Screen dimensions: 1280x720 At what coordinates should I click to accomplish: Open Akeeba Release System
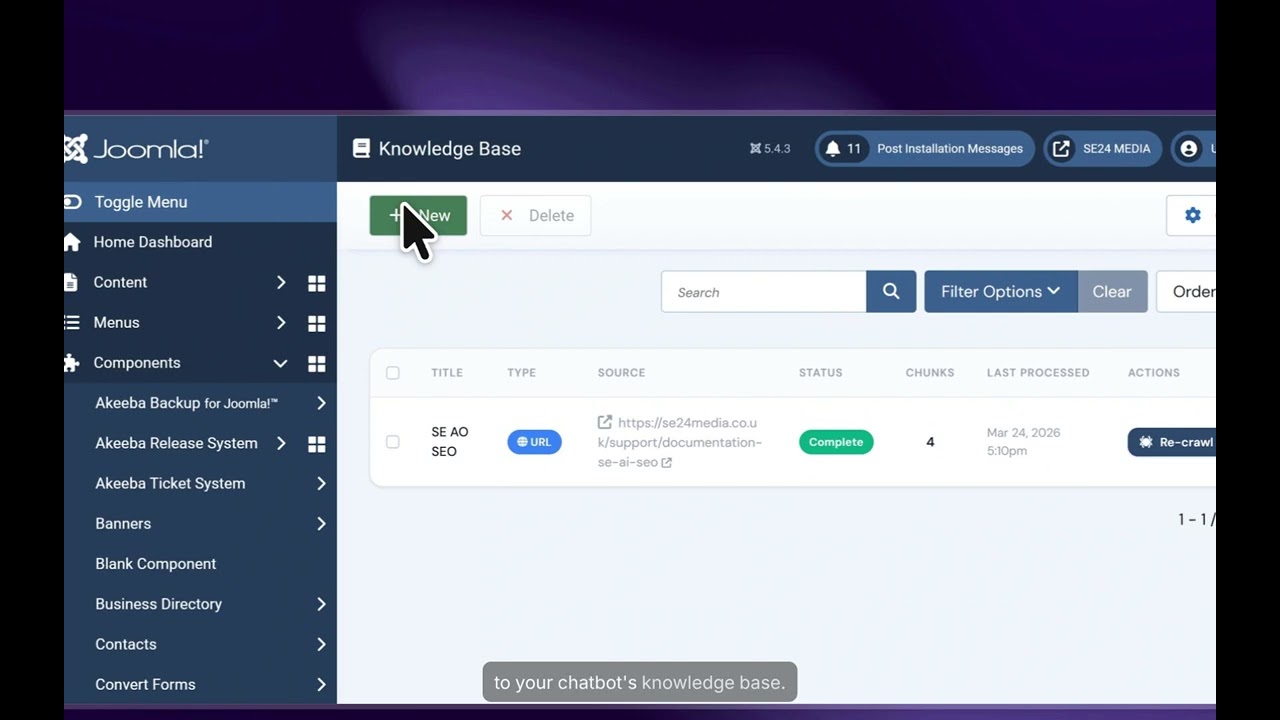176,443
